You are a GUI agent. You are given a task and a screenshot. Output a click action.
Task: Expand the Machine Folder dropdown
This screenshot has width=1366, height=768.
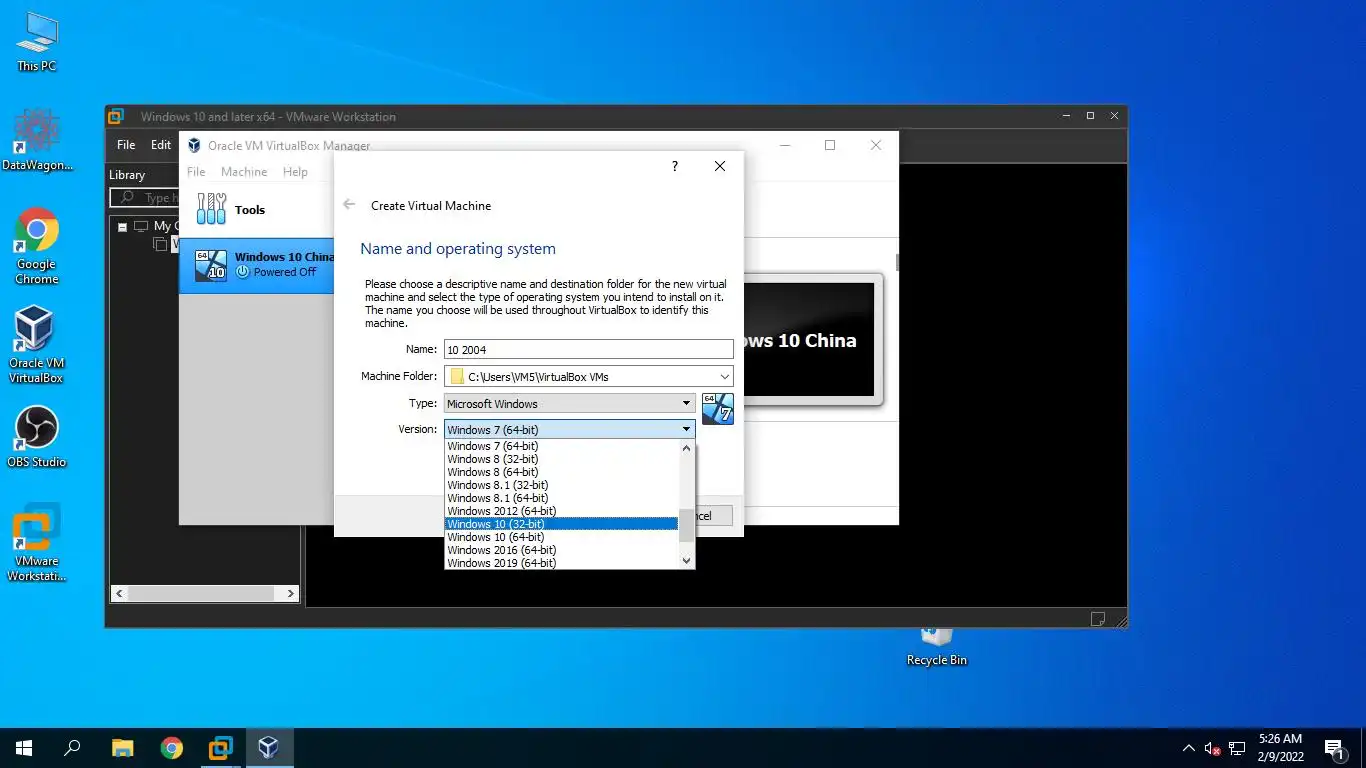pyautogui.click(x=724, y=377)
